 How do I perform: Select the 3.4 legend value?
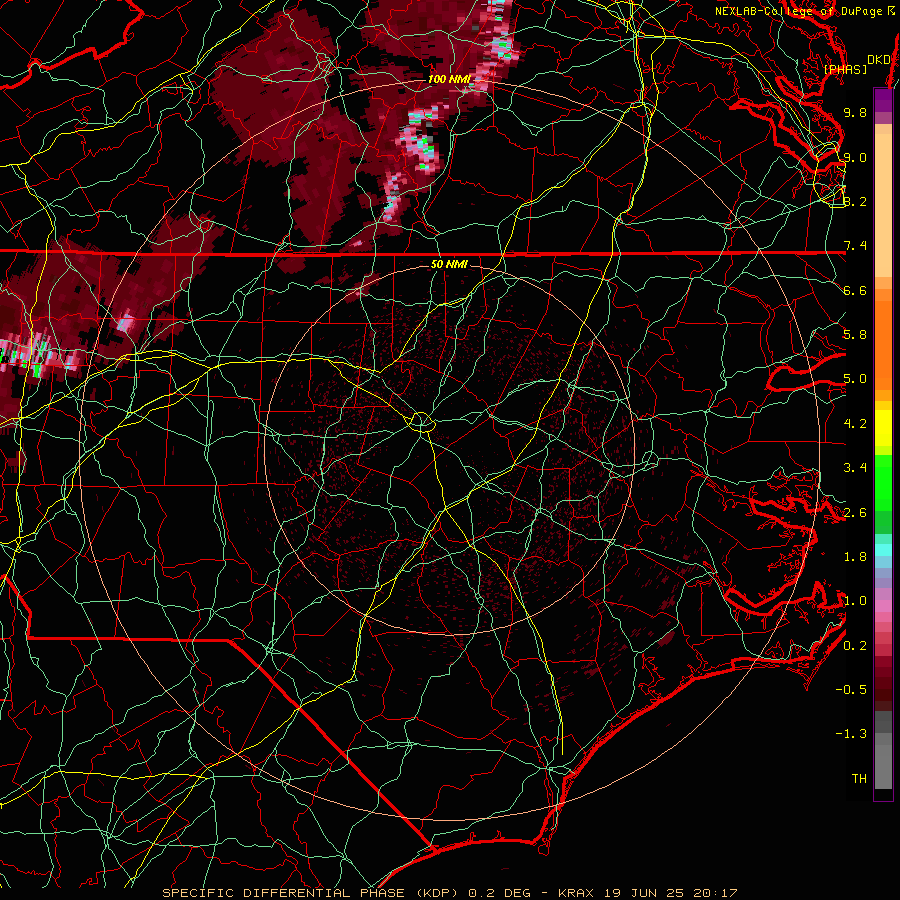(x=855, y=468)
